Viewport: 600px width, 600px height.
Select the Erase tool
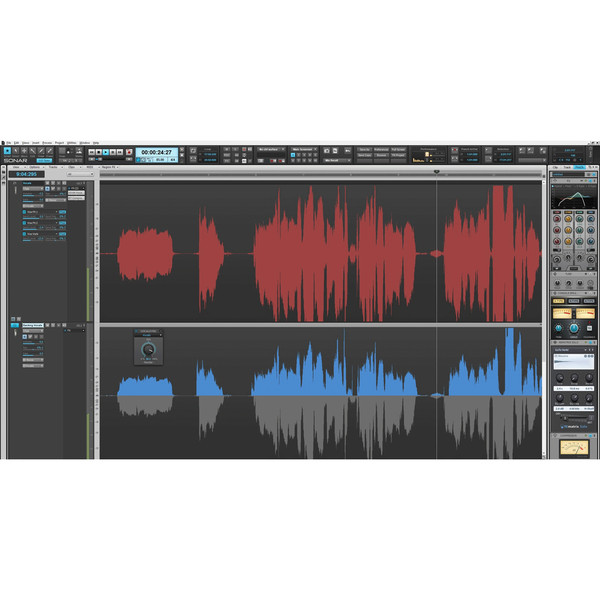coord(49,151)
